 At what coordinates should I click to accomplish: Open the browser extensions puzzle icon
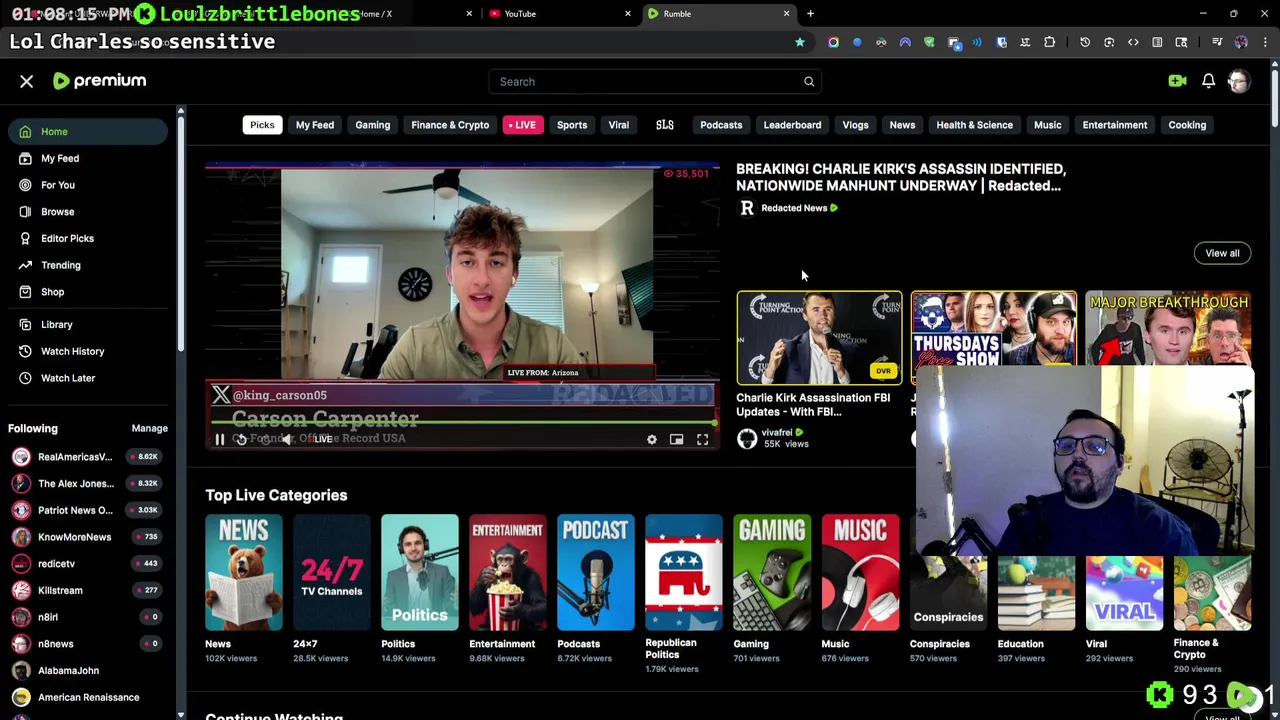pos(1049,42)
